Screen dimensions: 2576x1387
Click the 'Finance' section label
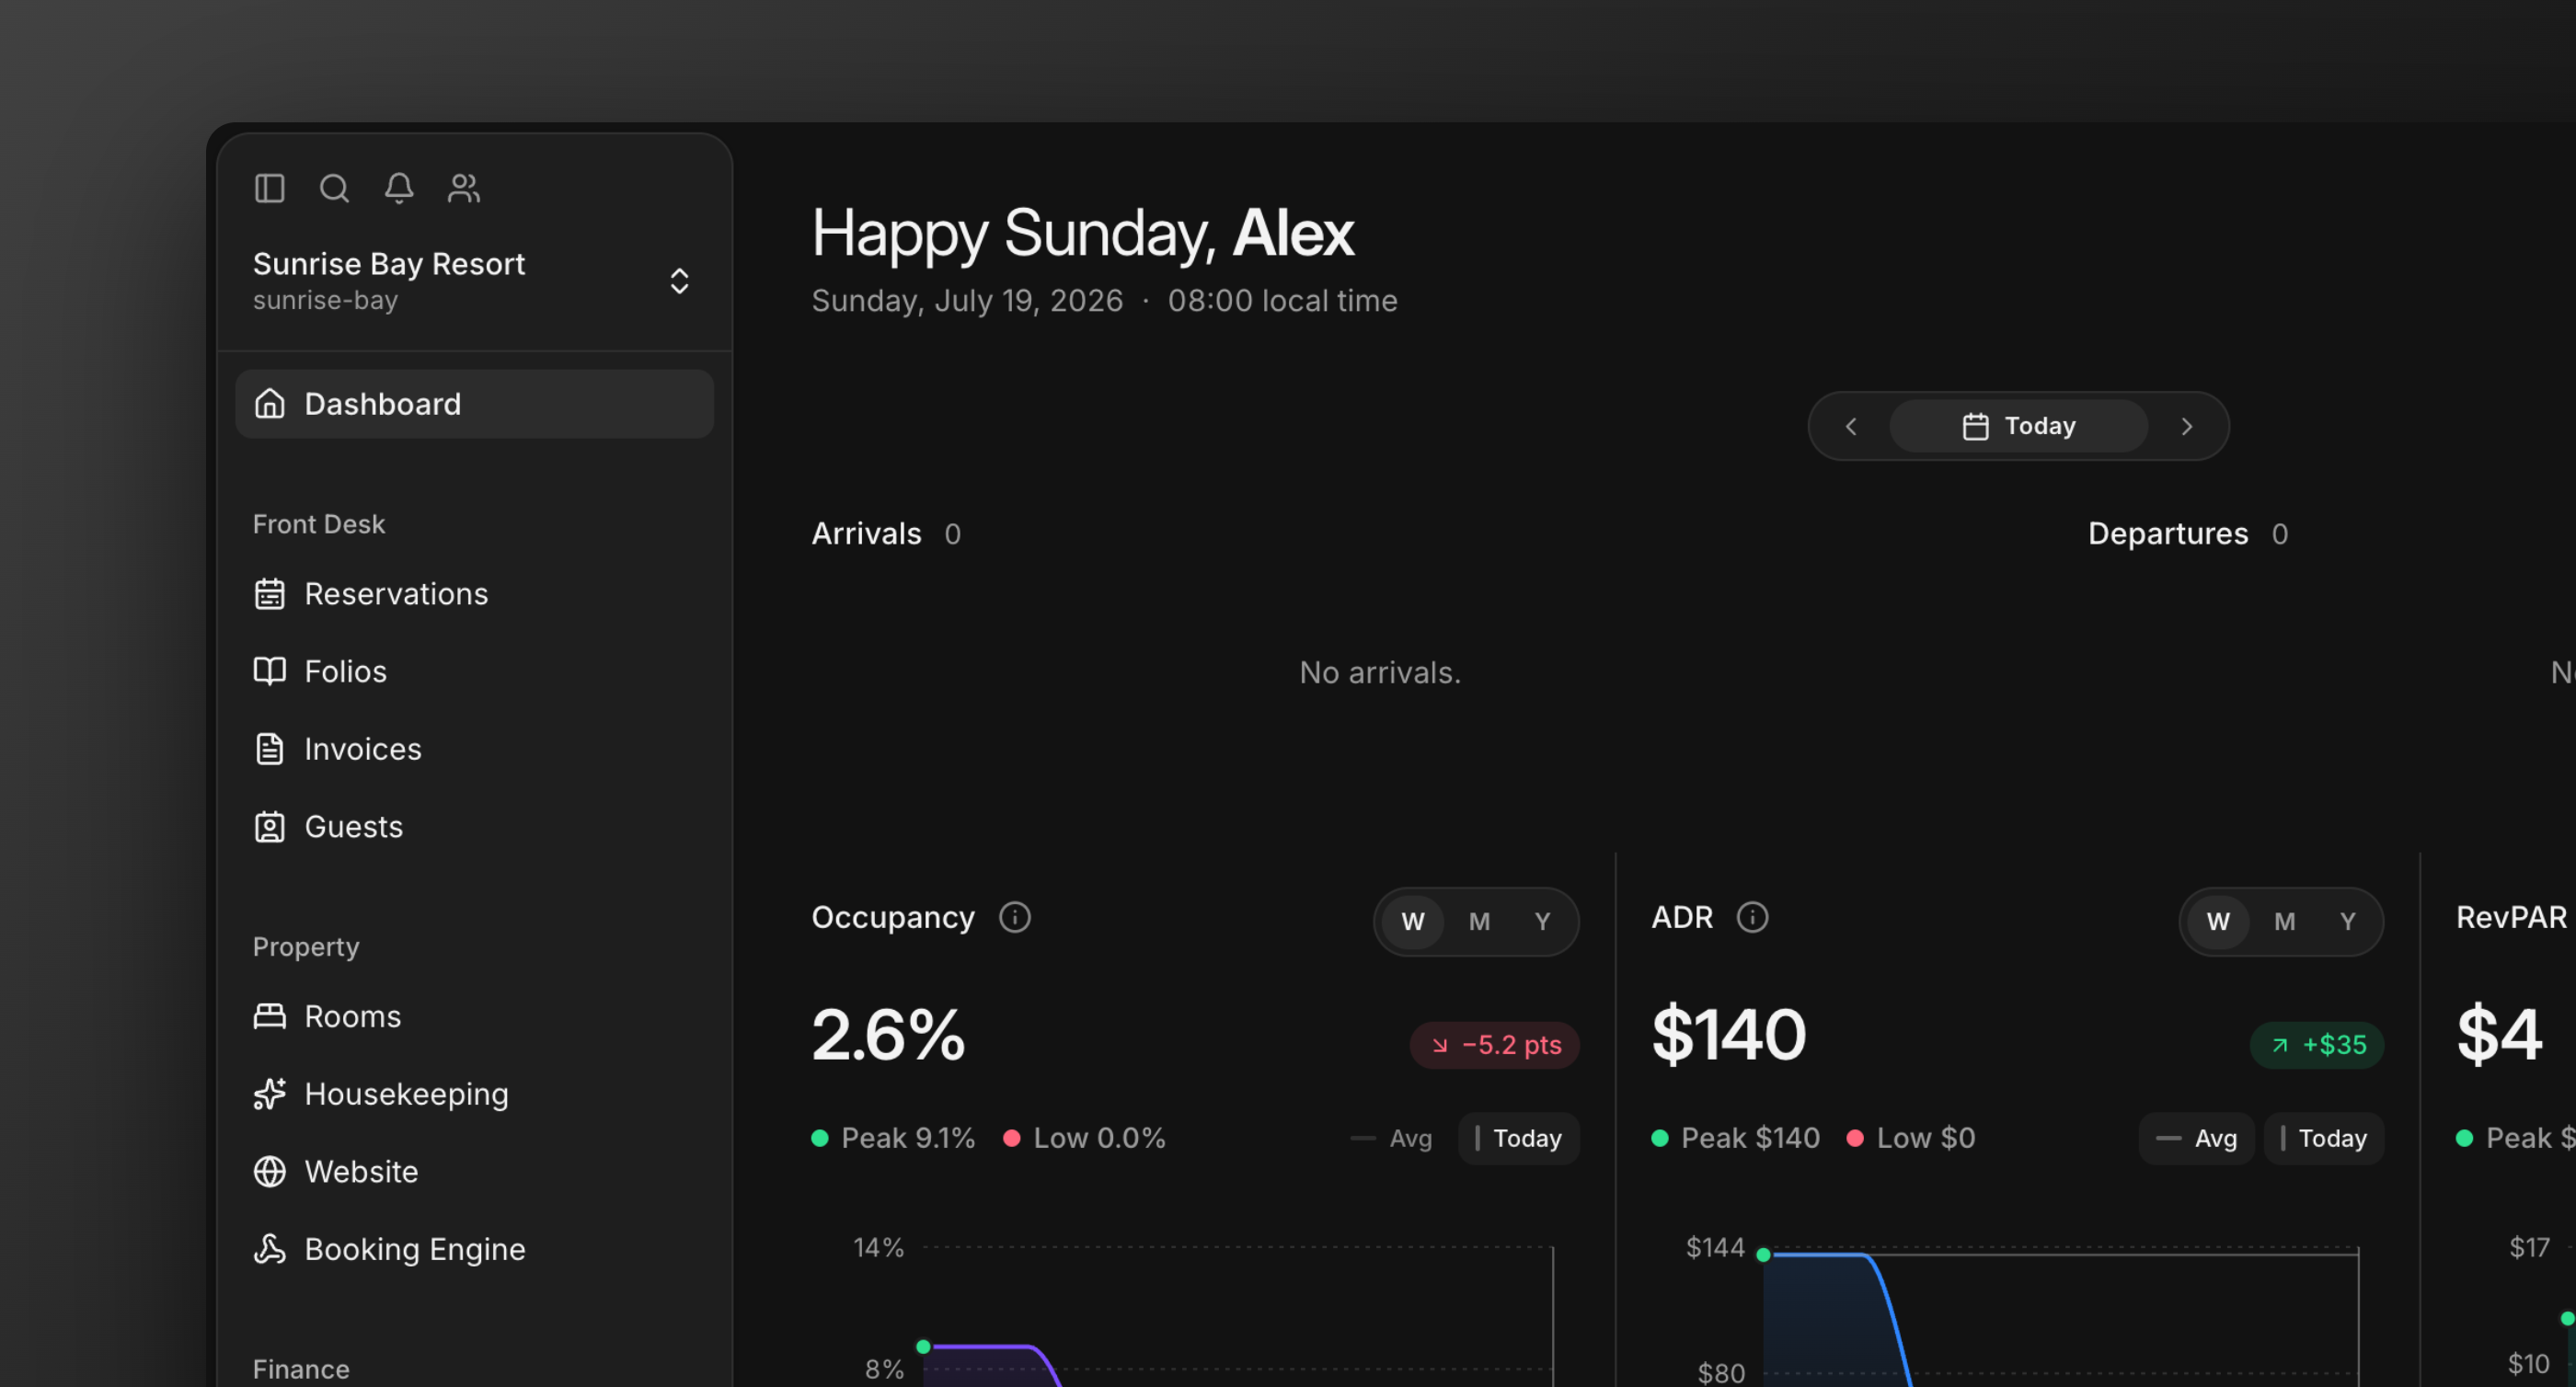(301, 1369)
